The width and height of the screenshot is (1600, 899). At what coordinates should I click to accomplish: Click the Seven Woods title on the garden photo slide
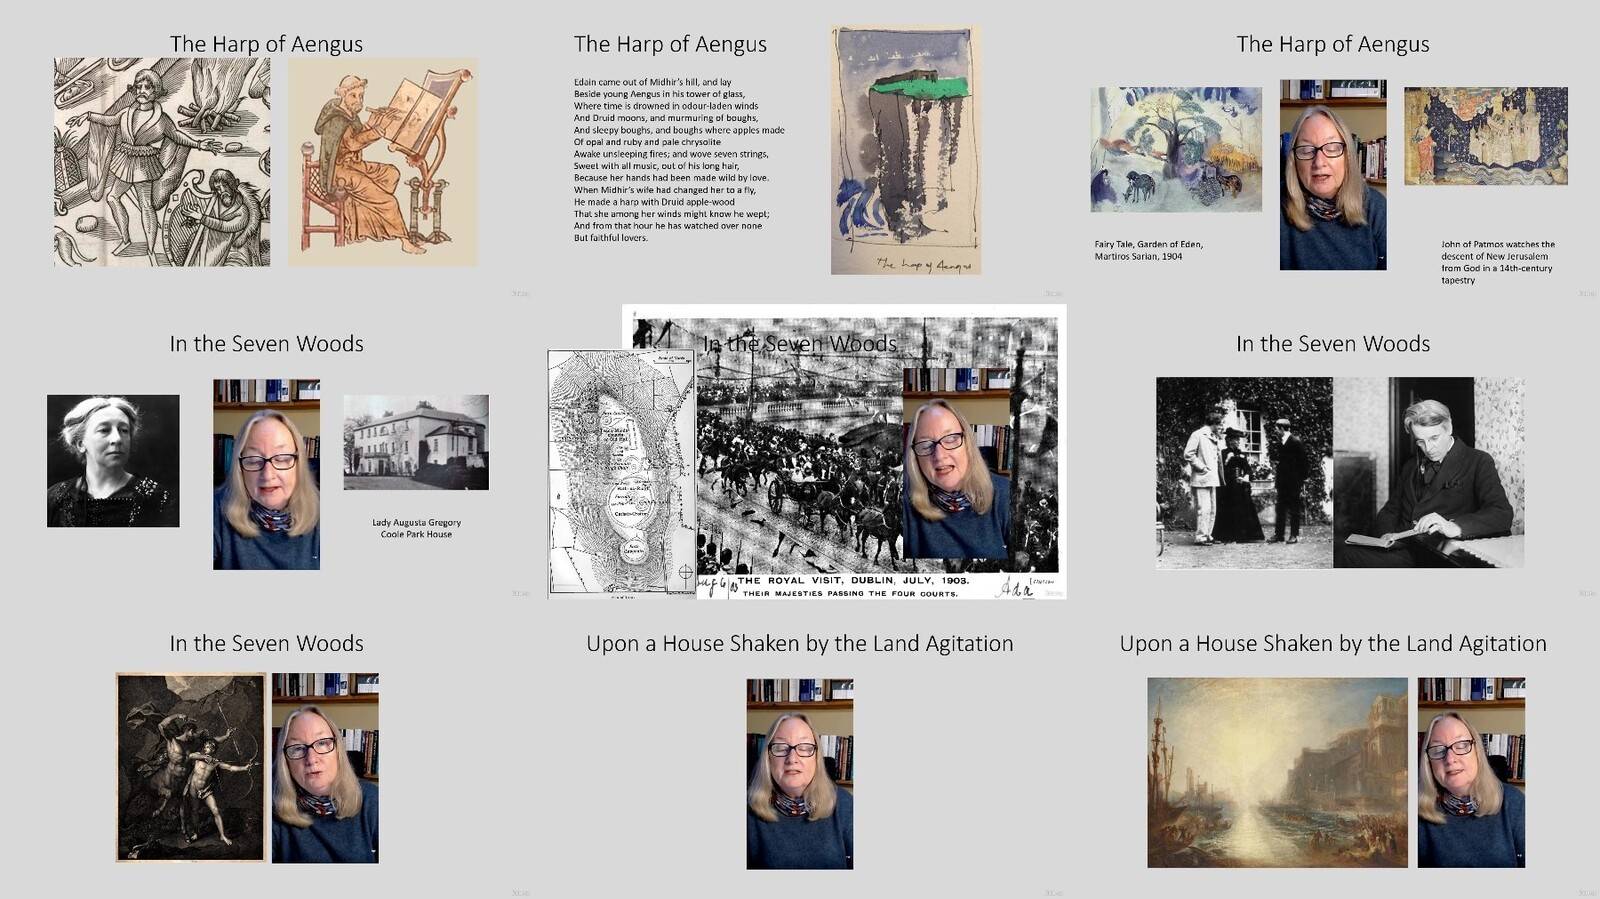1333,344
